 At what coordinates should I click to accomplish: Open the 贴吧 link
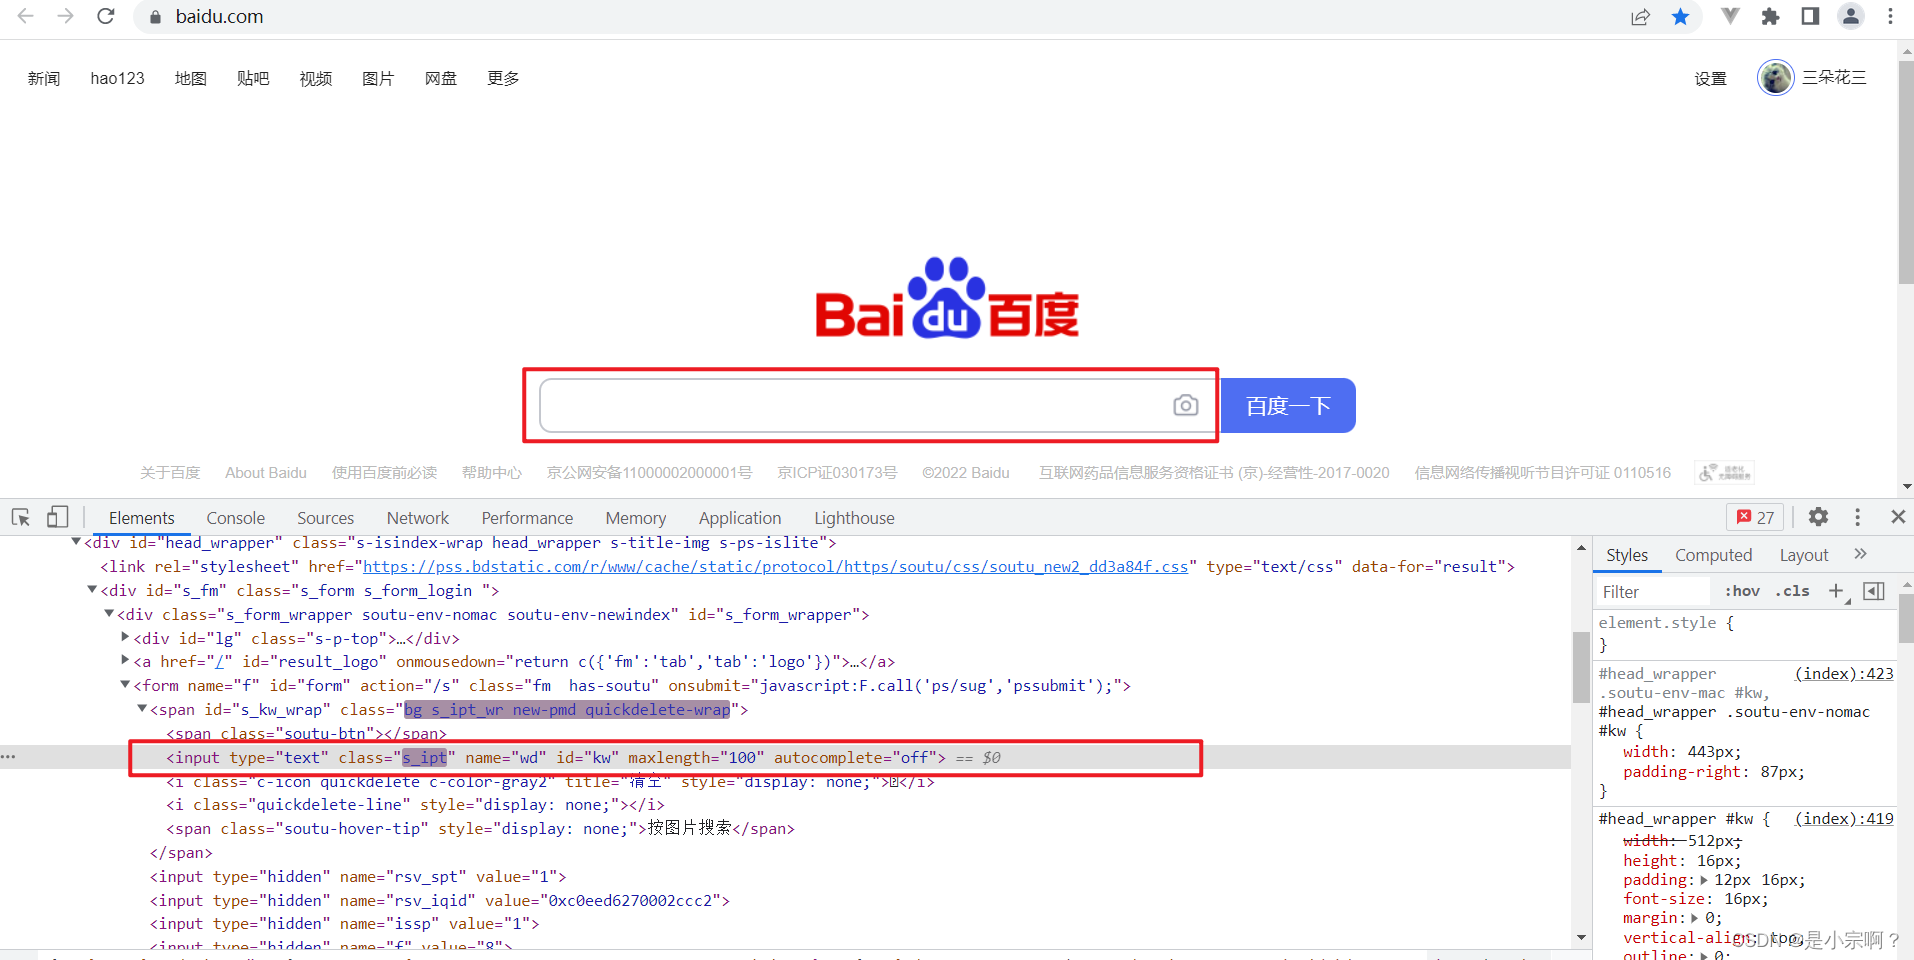coord(253,78)
